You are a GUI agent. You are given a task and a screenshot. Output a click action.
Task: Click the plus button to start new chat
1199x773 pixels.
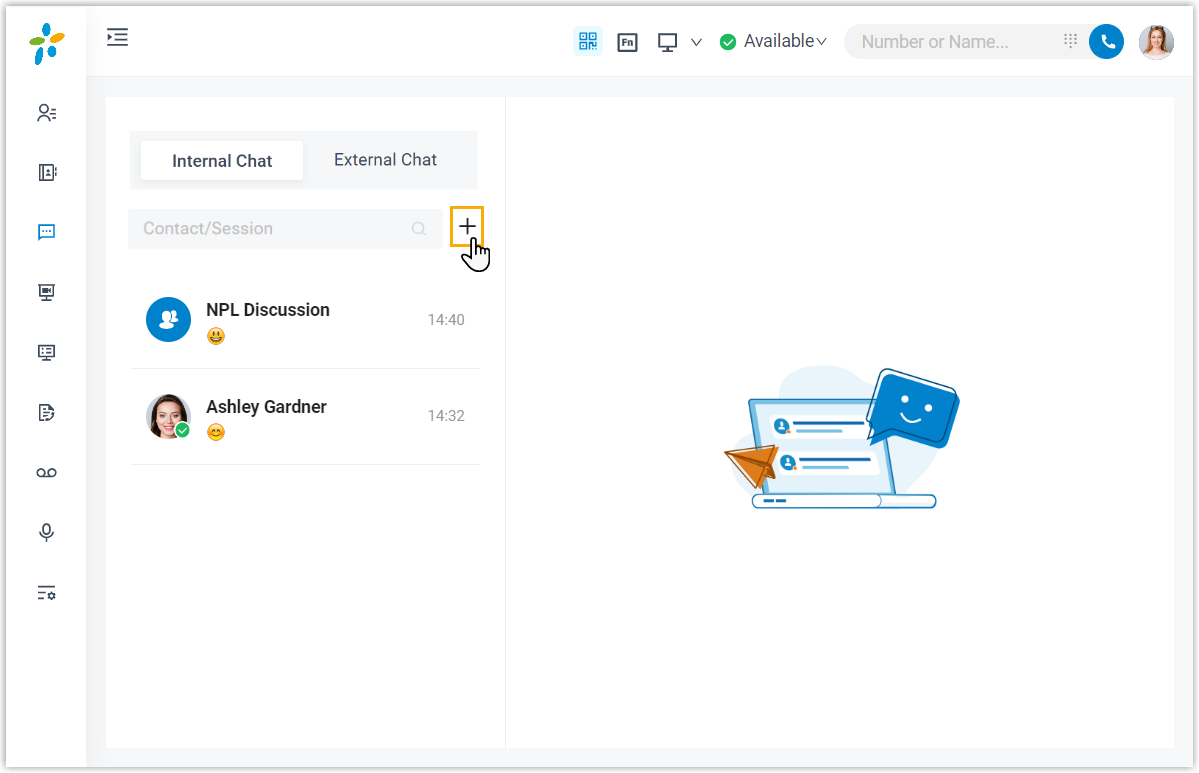click(x=467, y=227)
